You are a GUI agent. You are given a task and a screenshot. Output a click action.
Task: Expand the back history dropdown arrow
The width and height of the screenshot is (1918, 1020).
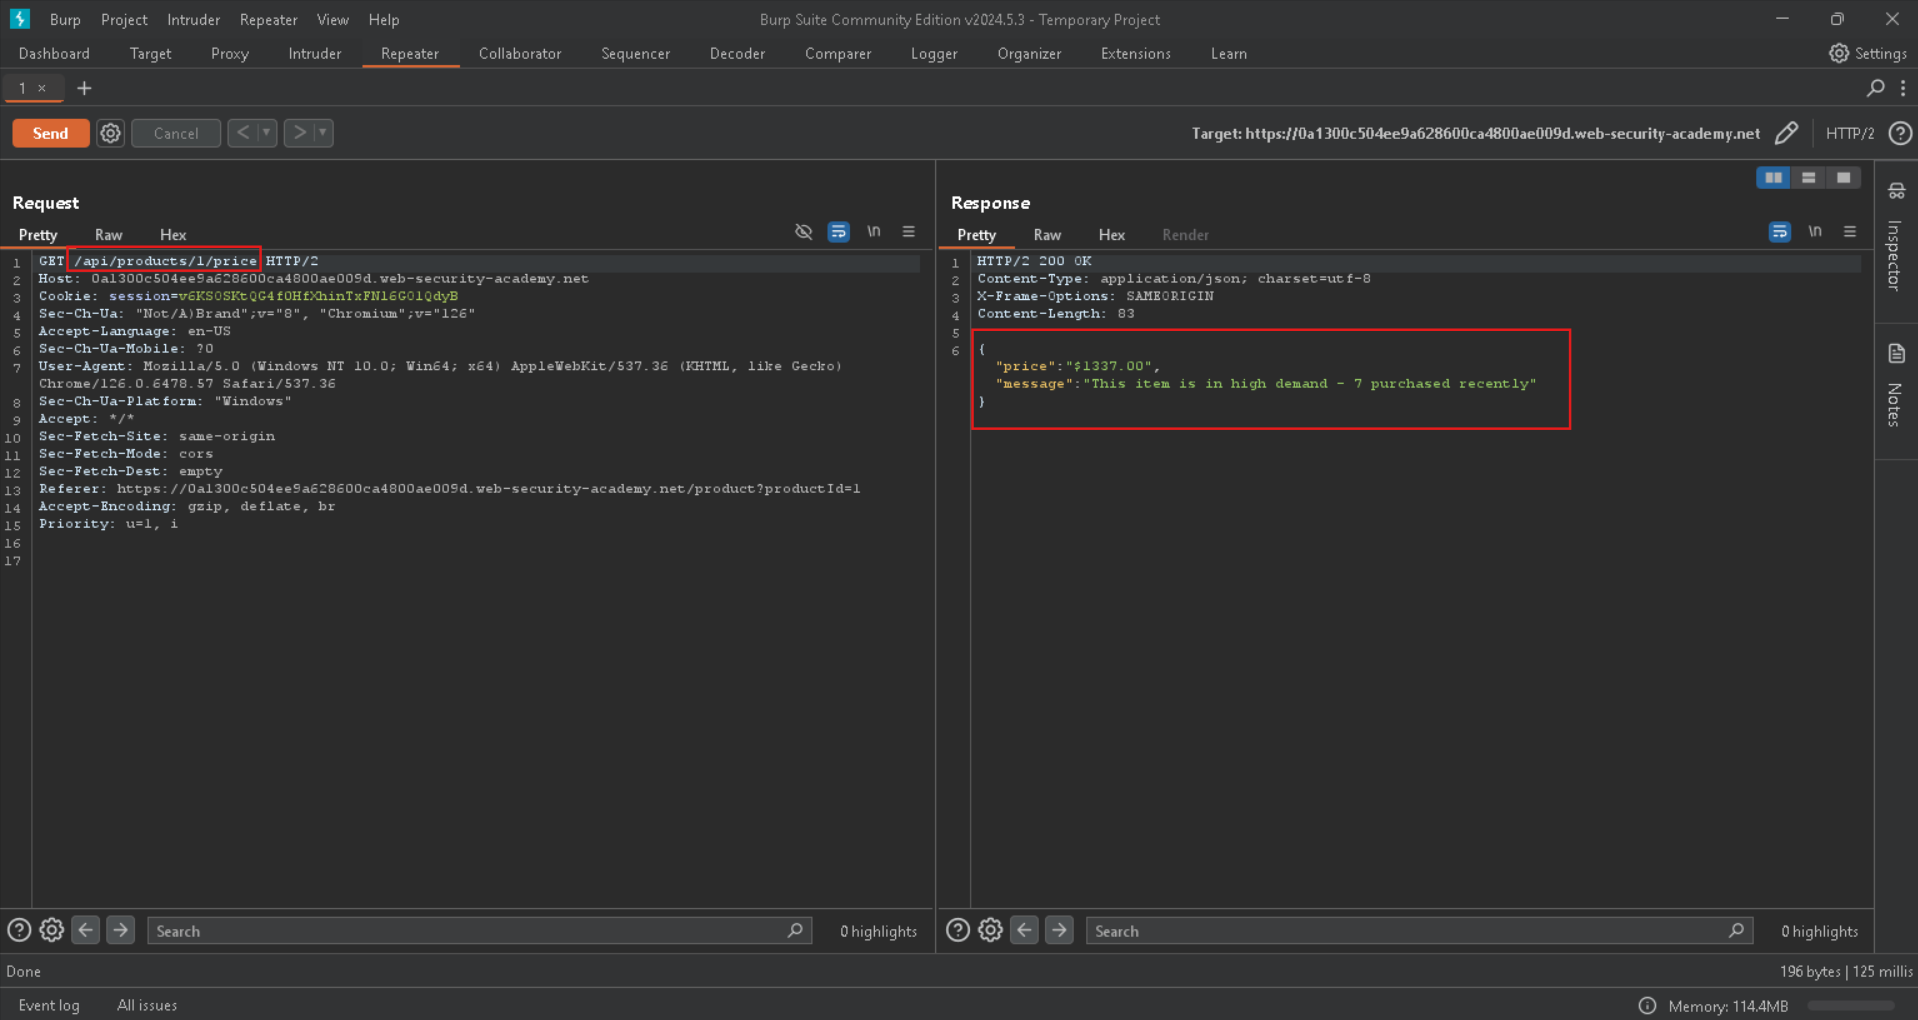pyautogui.click(x=266, y=133)
